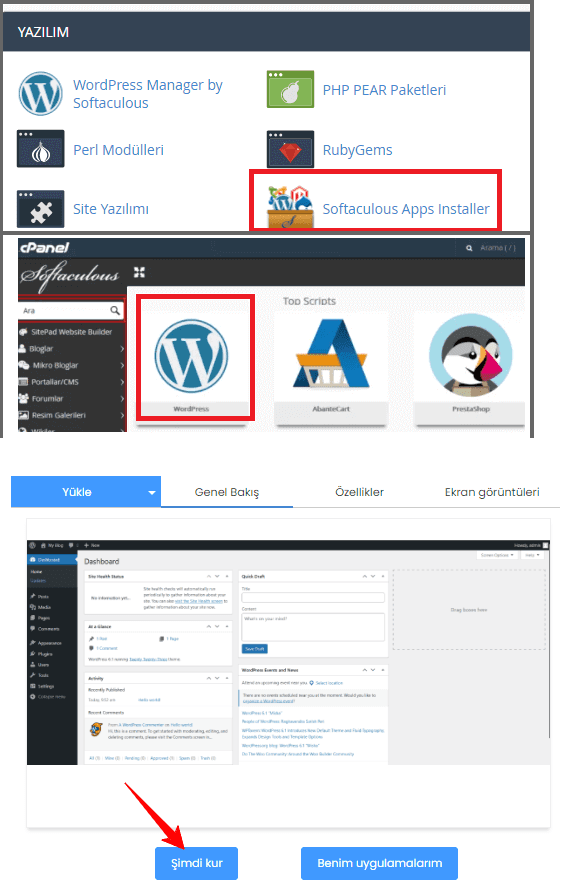The width and height of the screenshot is (565, 886).
Task: Open the Yükle dropdown arrow
Action: tap(151, 493)
